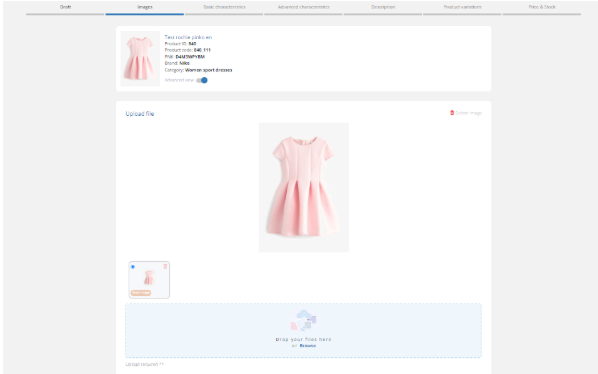Image resolution: width=598 pixels, height=374 pixels.
Task: Select the small dress thumbnail card
Action: pyautogui.click(x=149, y=280)
